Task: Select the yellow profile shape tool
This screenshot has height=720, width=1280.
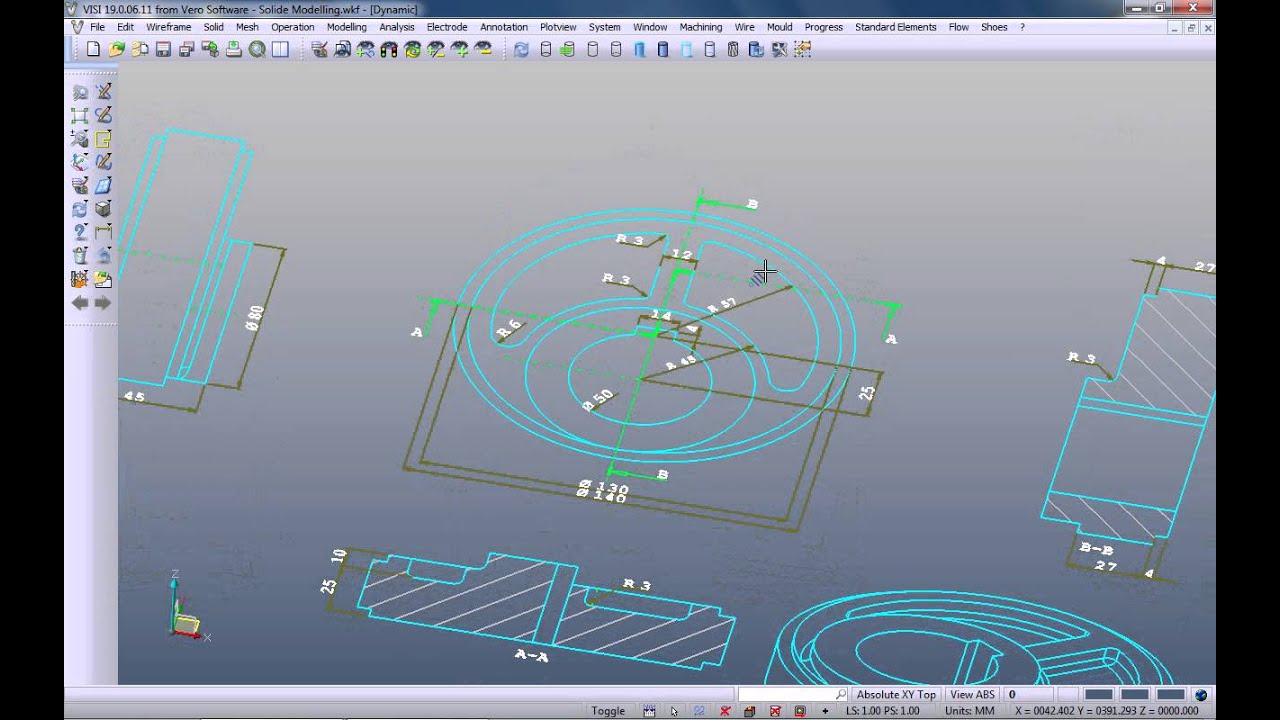Action: coord(103,138)
